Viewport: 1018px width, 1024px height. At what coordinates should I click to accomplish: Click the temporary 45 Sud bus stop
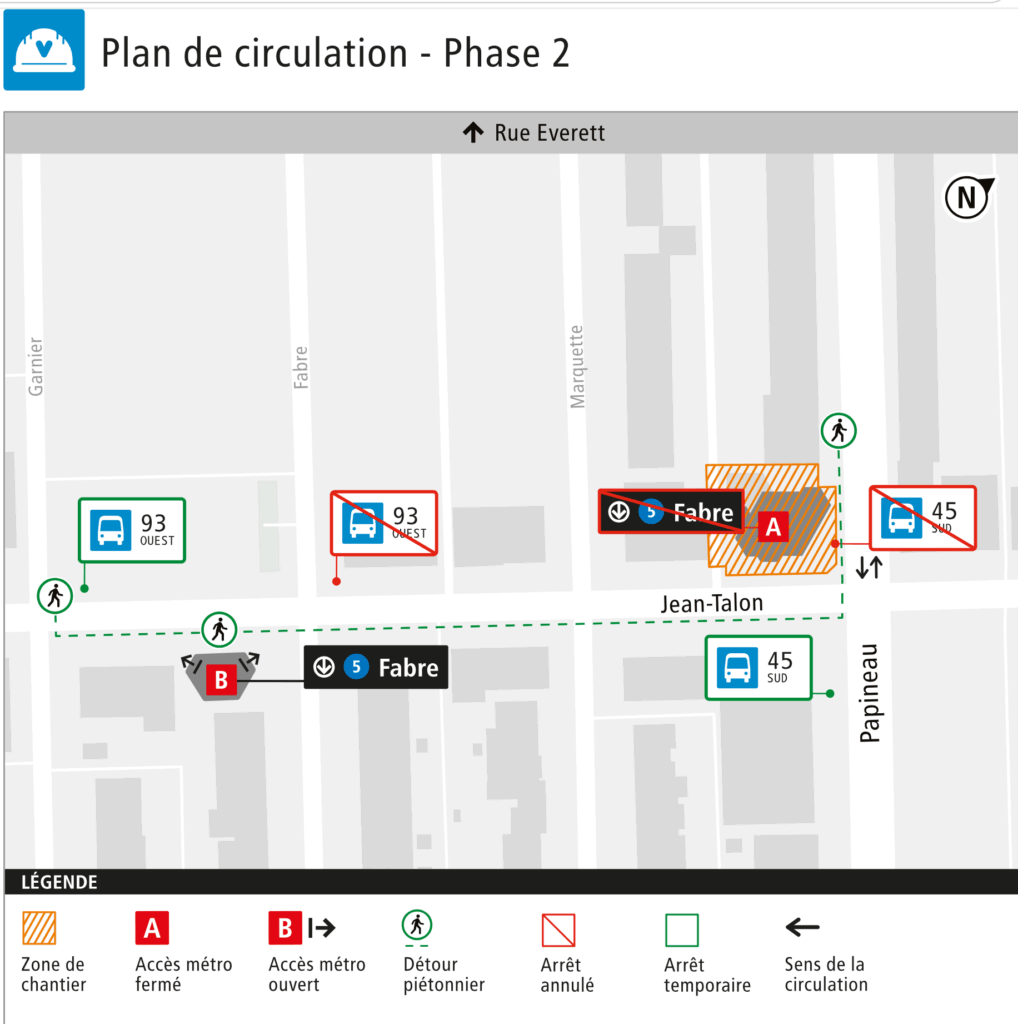pyautogui.click(x=759, y=667)
